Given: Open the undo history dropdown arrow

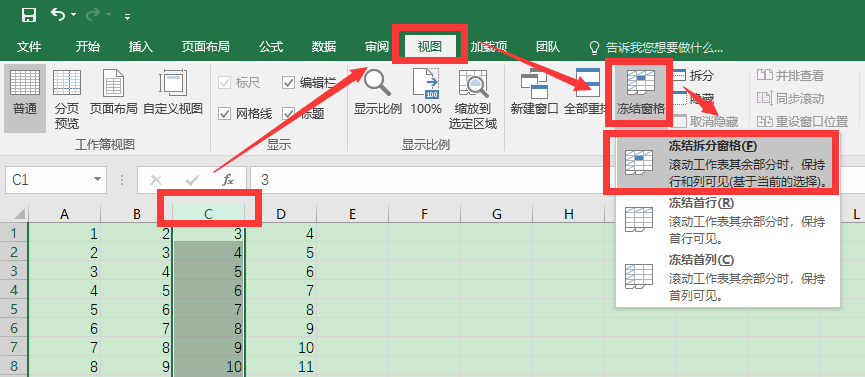Looking at the screenshot, I should [73, 15].
